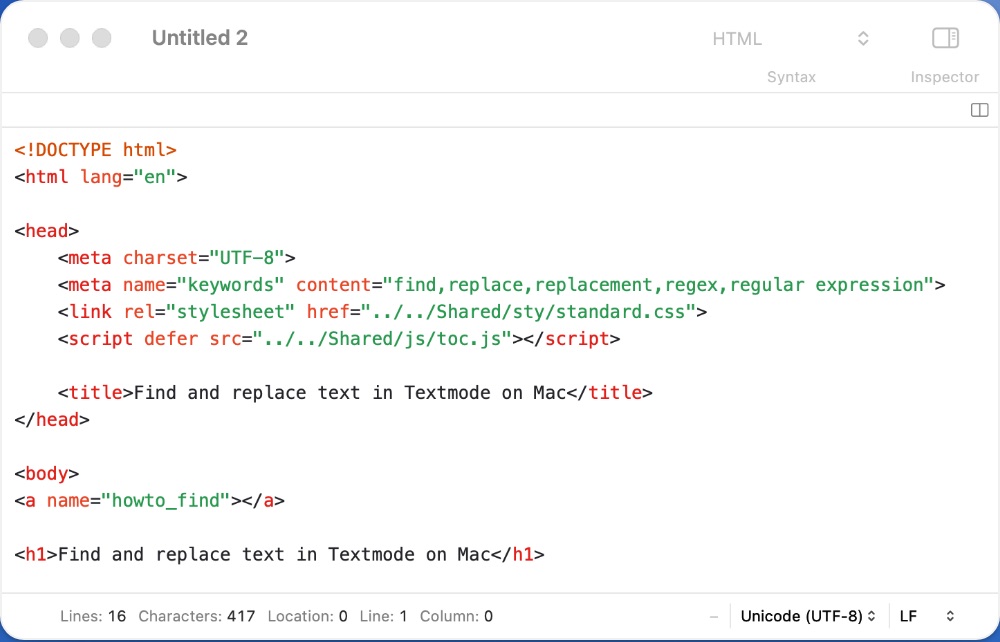Open the Unicode (UTF-8) encoding popup
The image size is (1000, 642).
click(808, 616)
